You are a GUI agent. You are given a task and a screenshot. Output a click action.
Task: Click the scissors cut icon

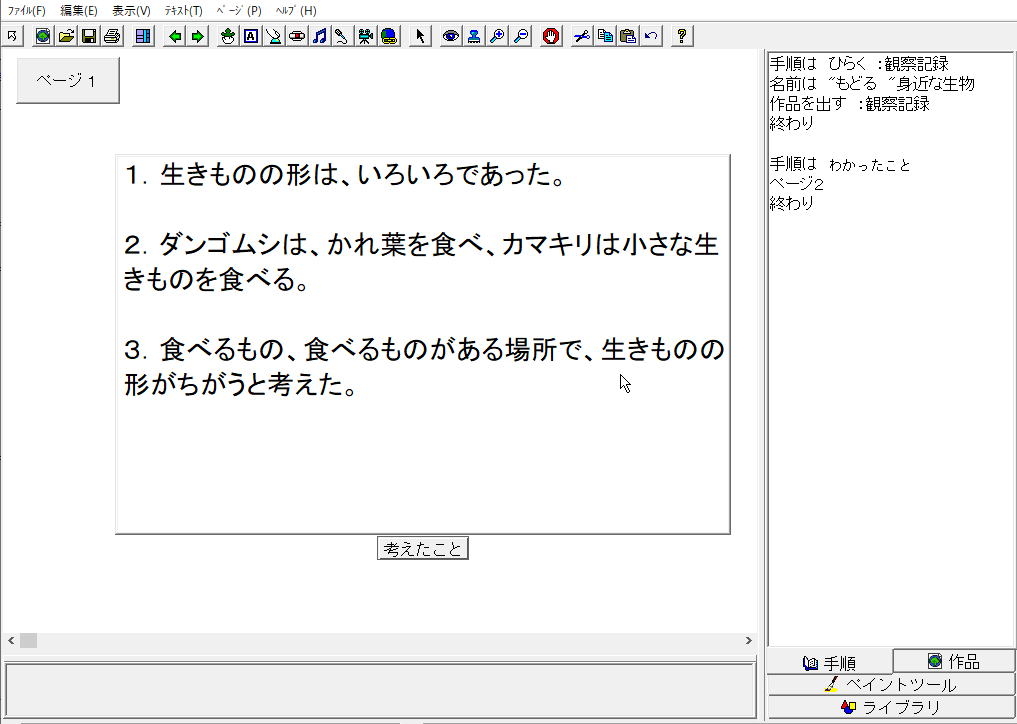click(x=582, y=36)
